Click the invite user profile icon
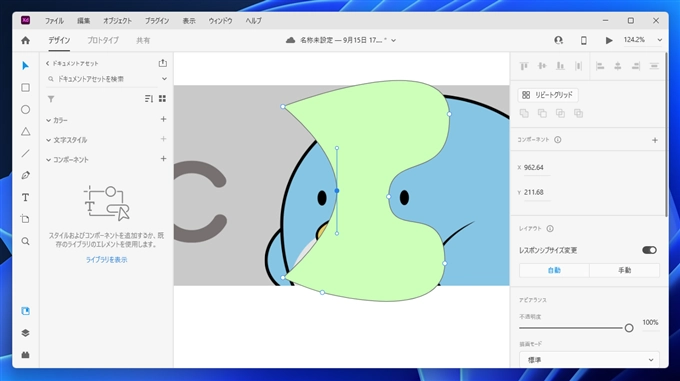 coord(559,40)
